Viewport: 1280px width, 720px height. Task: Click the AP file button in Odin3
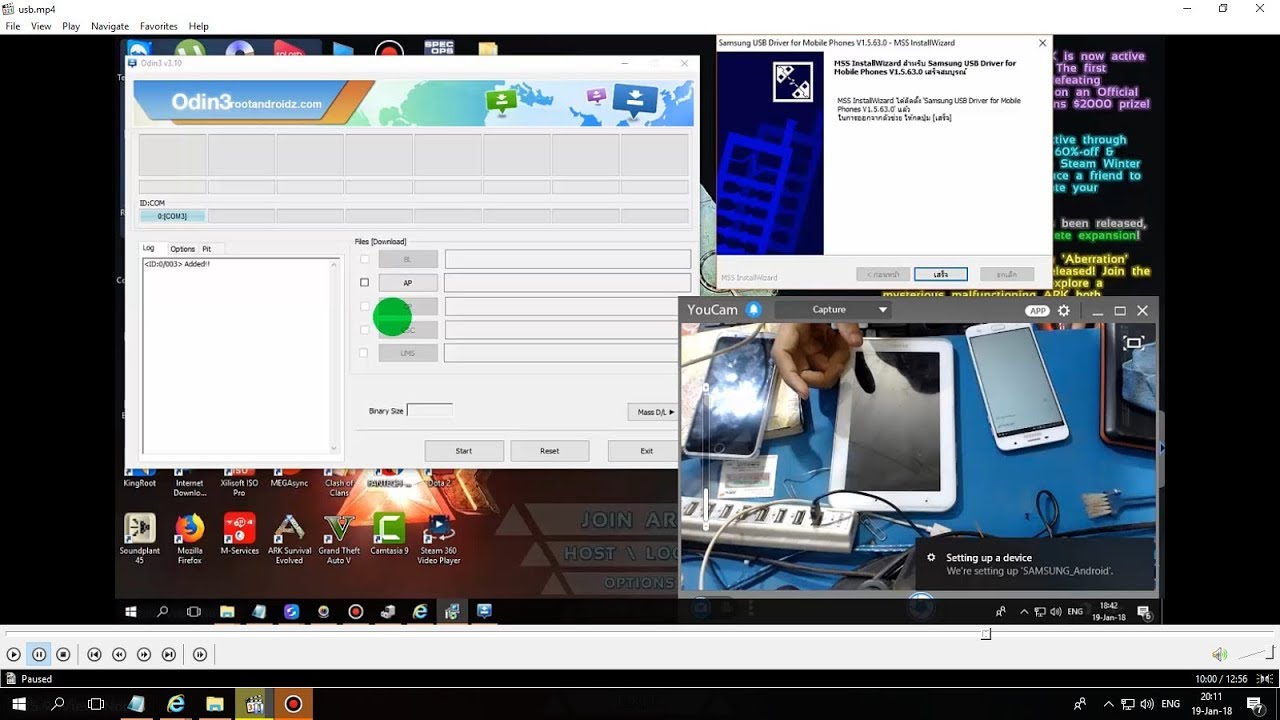pyautogui.click(x=408, y=283)
